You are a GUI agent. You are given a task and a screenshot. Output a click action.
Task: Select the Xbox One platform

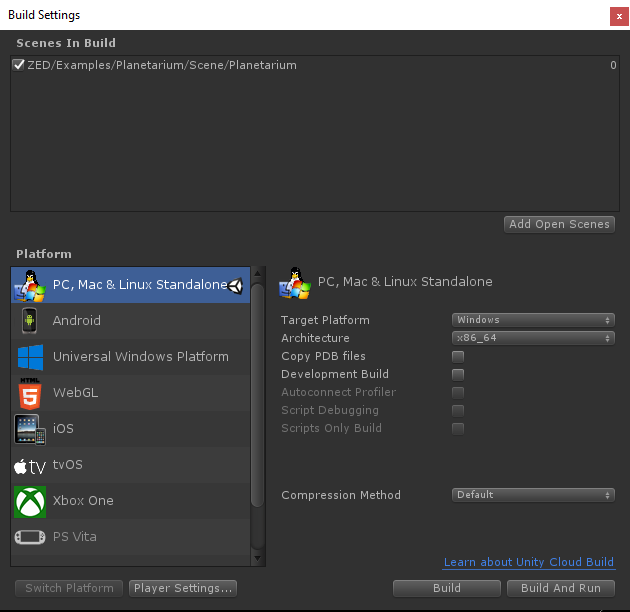pos(131,501)
